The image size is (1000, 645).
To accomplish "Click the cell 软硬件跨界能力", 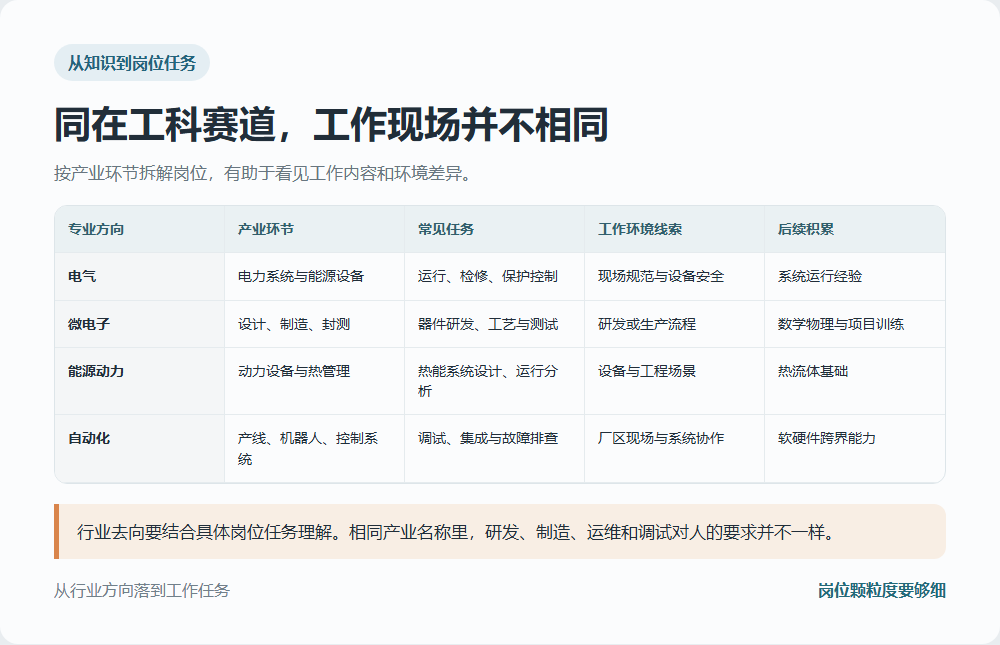I will (855, 449).
